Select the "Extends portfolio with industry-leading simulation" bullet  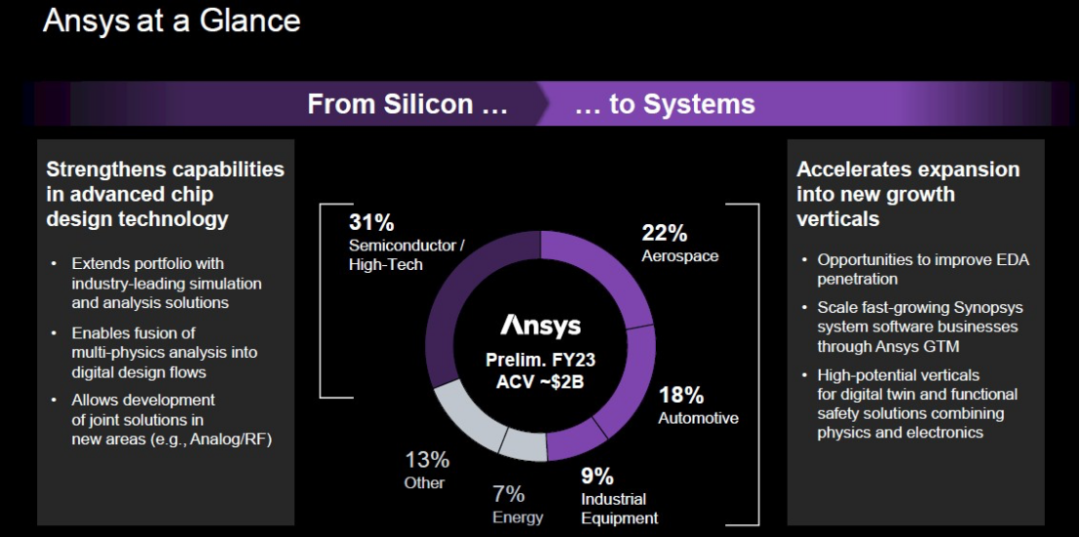(x=166, y=283)
